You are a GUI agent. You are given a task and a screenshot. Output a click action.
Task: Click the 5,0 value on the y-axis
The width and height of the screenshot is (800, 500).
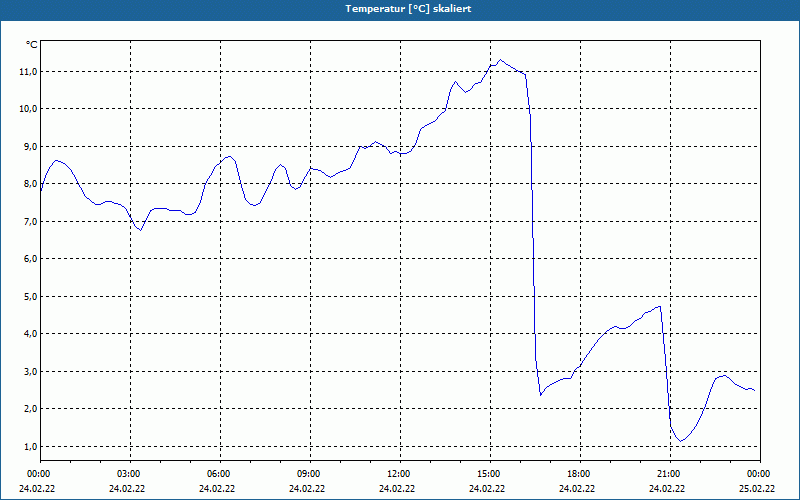pos(29,297)
